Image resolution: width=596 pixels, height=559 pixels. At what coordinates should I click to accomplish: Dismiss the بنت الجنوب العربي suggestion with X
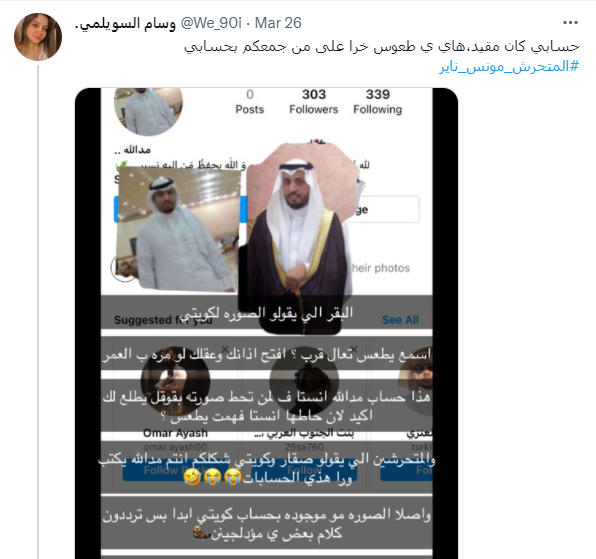tap(353, 349)
